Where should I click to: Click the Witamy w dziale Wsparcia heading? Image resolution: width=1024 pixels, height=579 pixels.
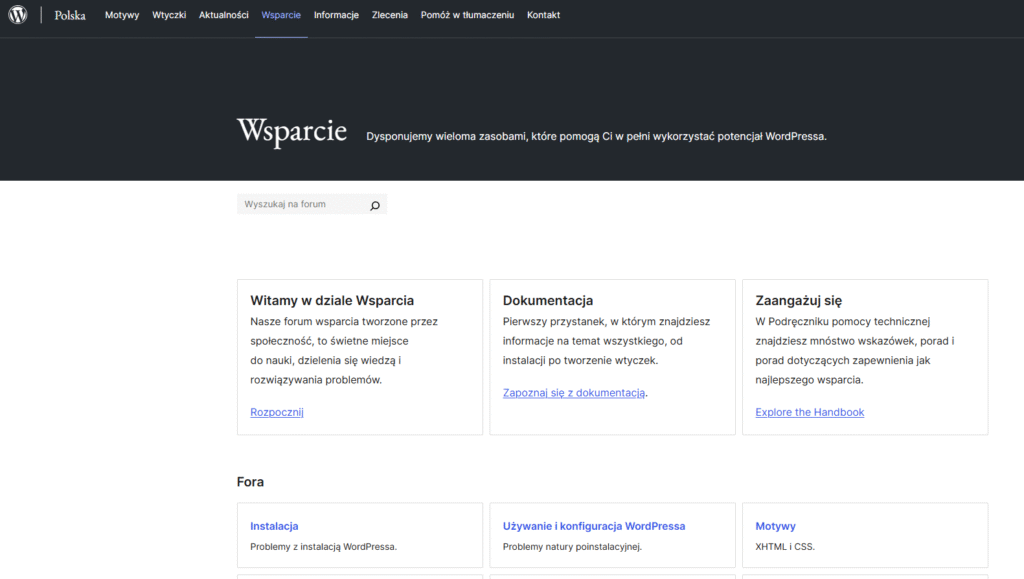point(332,300)
